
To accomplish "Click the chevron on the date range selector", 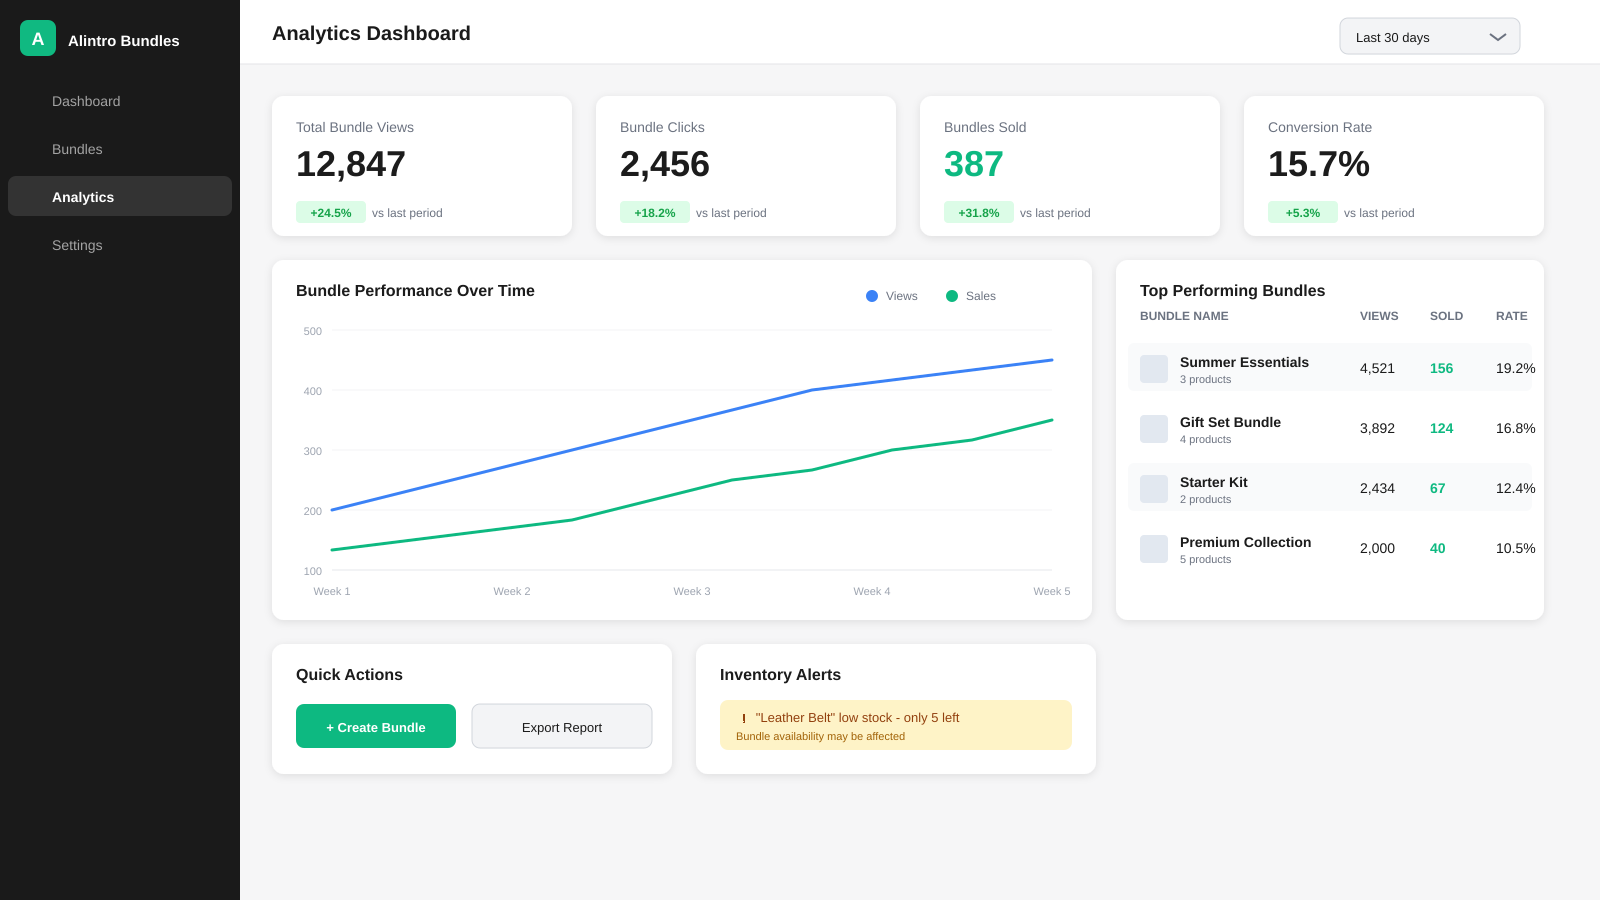I will 1497,36.
